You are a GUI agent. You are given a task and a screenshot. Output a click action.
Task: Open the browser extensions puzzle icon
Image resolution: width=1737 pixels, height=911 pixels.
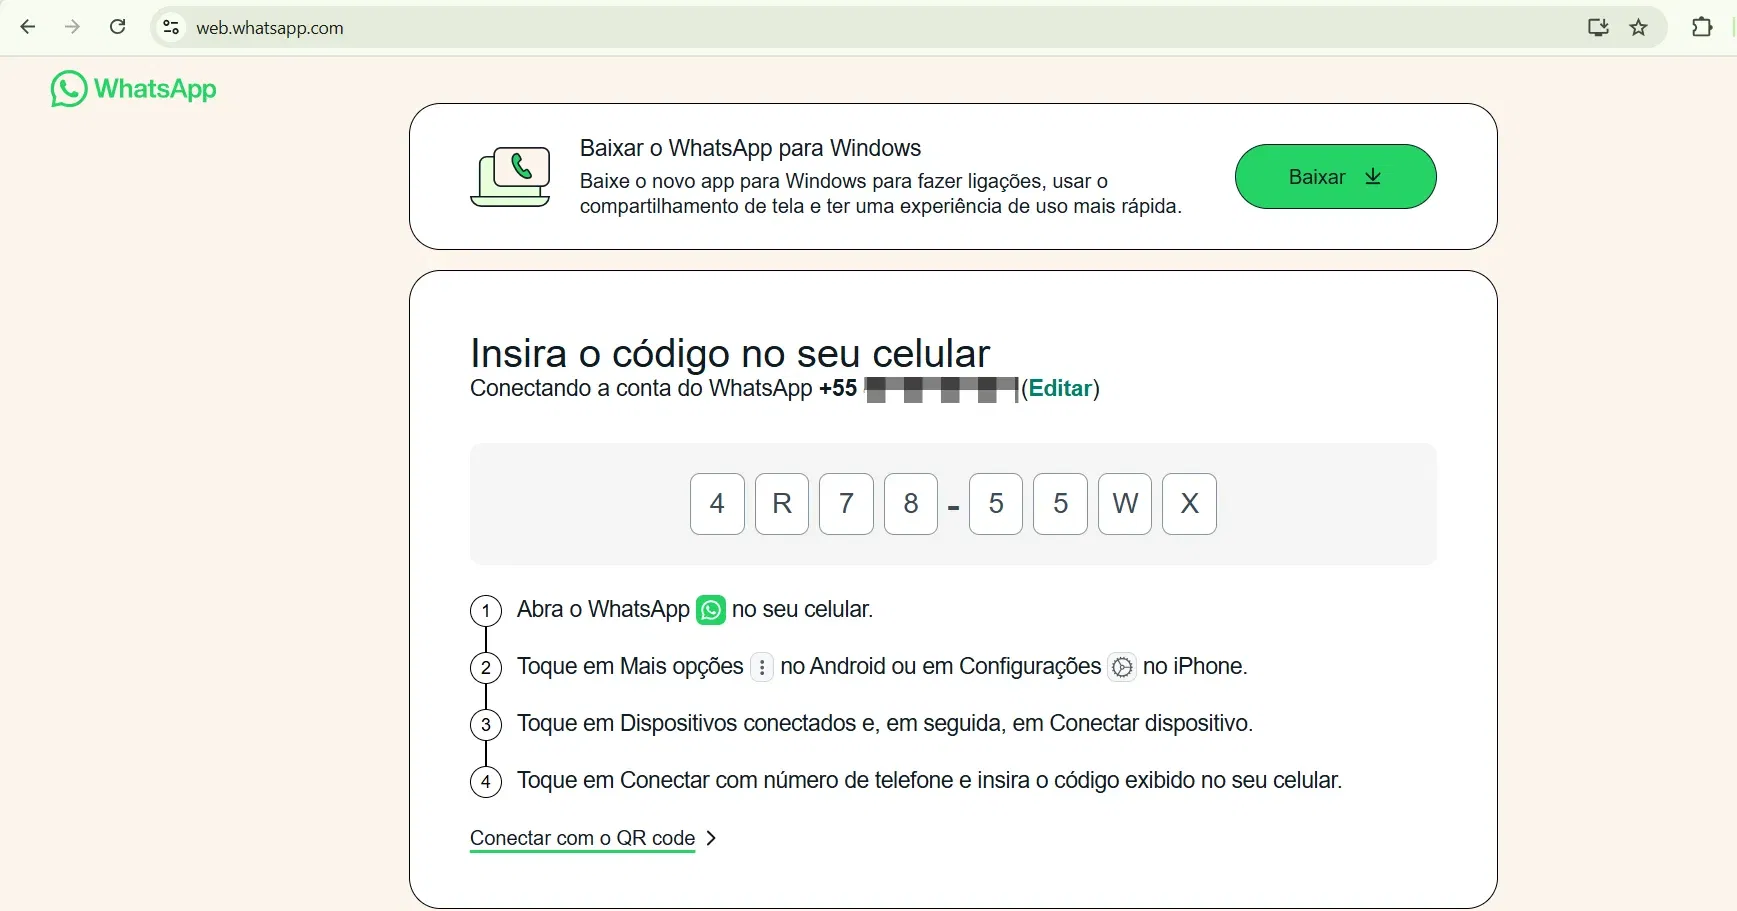coord(1702,27)
